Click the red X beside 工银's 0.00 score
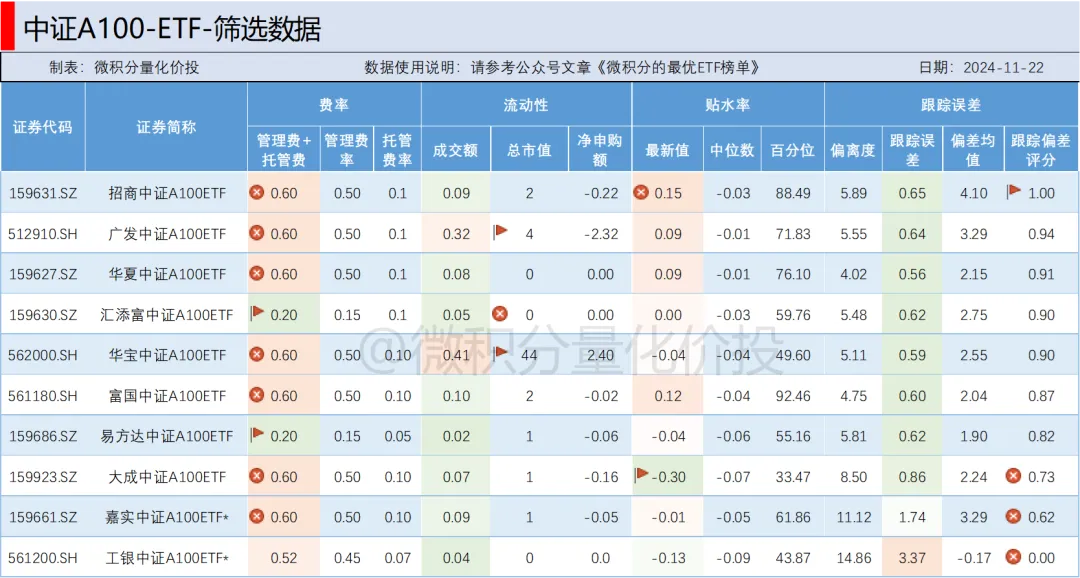Screen dimensions: 1080x578 (1013, 557)
